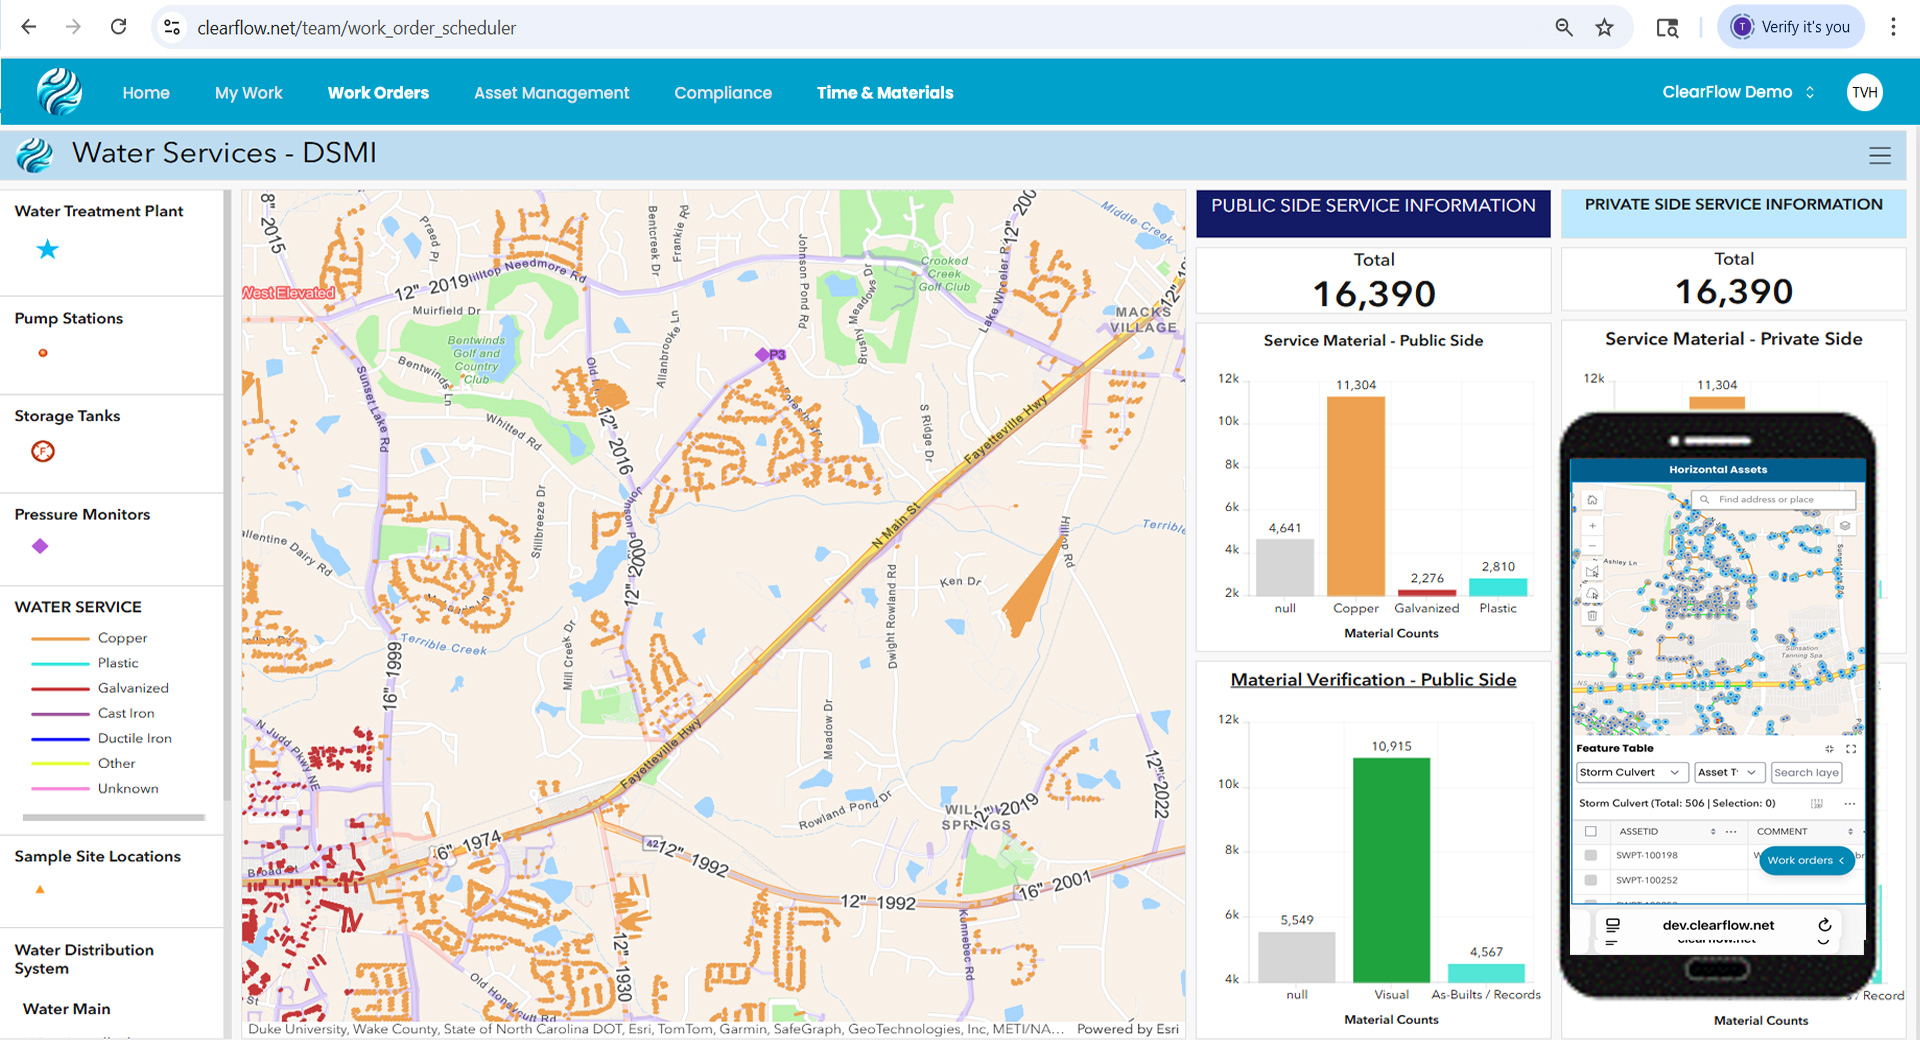
Task: Open the hamburger menu on DSMI dashboard
Action: tap(1880, 155)
